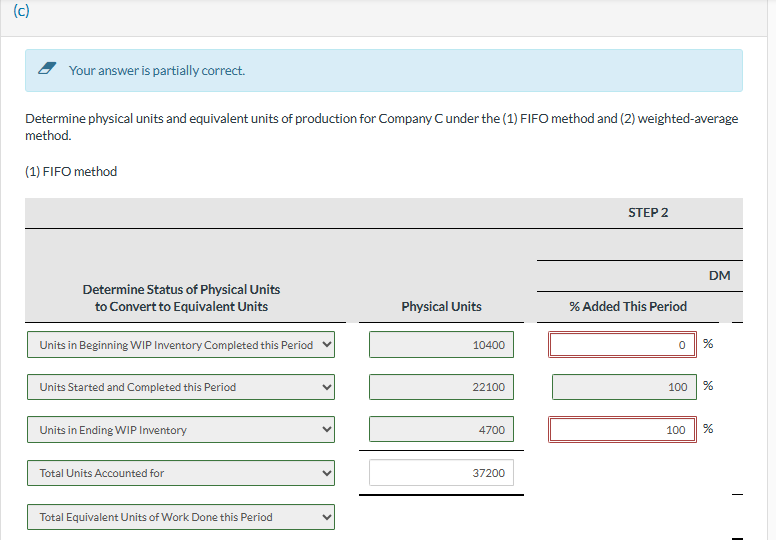Click the total physical units field showing 37200

441,473
